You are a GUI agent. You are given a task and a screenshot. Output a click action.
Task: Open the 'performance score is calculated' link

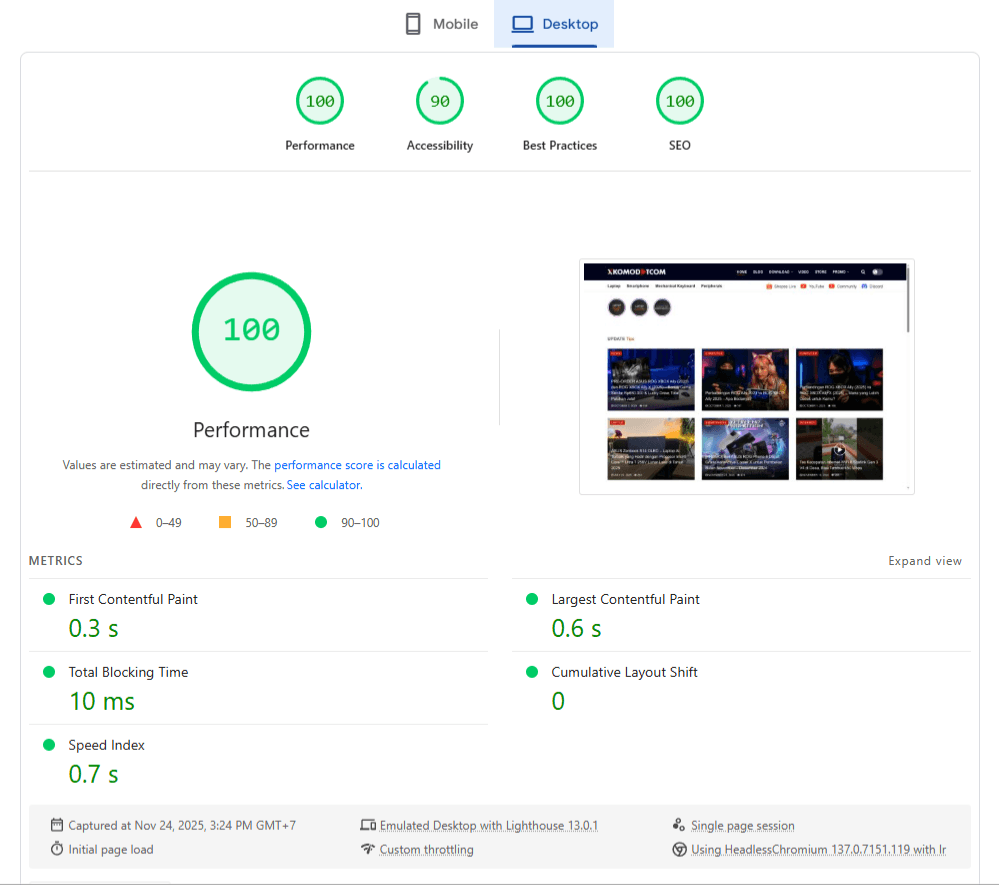(x=357, y=465)
